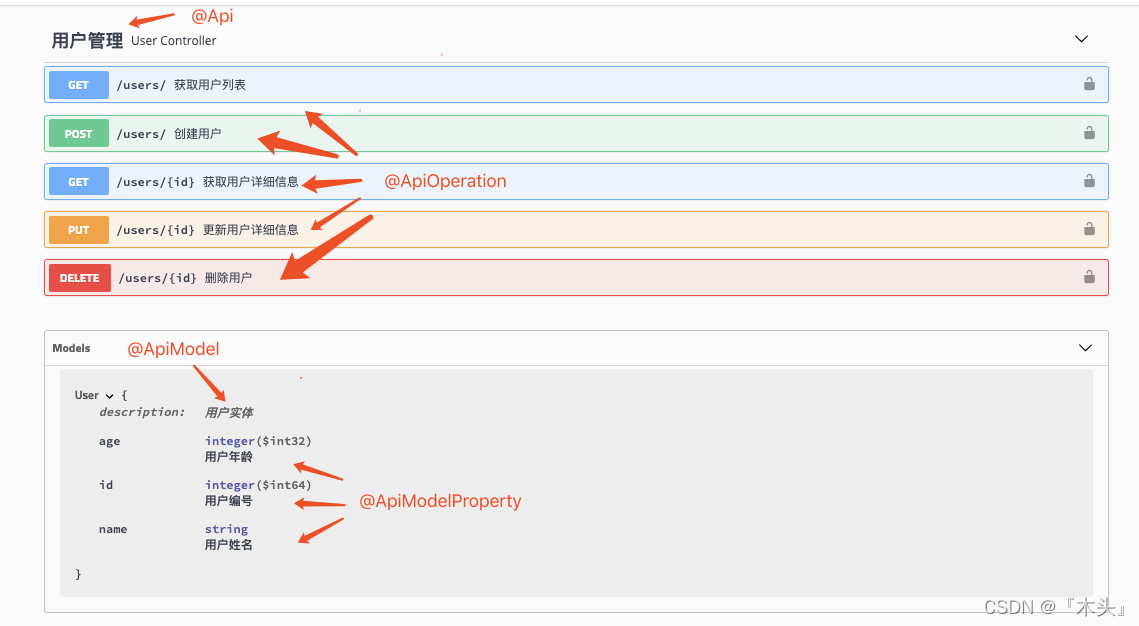
Task: Click the 'description:' label in User model
Action: 142,412
